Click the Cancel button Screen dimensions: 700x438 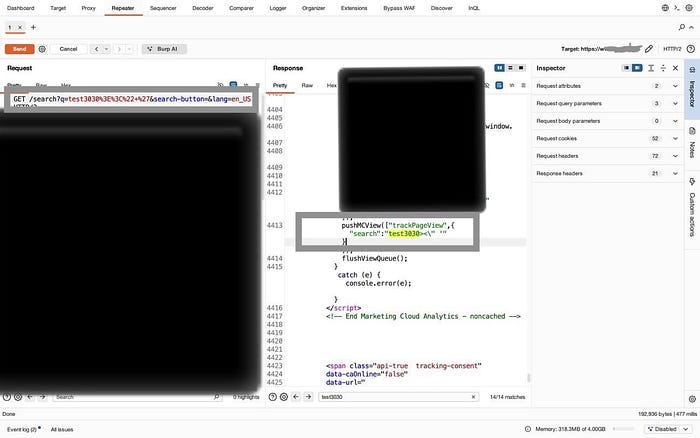(x=68, y=49)
